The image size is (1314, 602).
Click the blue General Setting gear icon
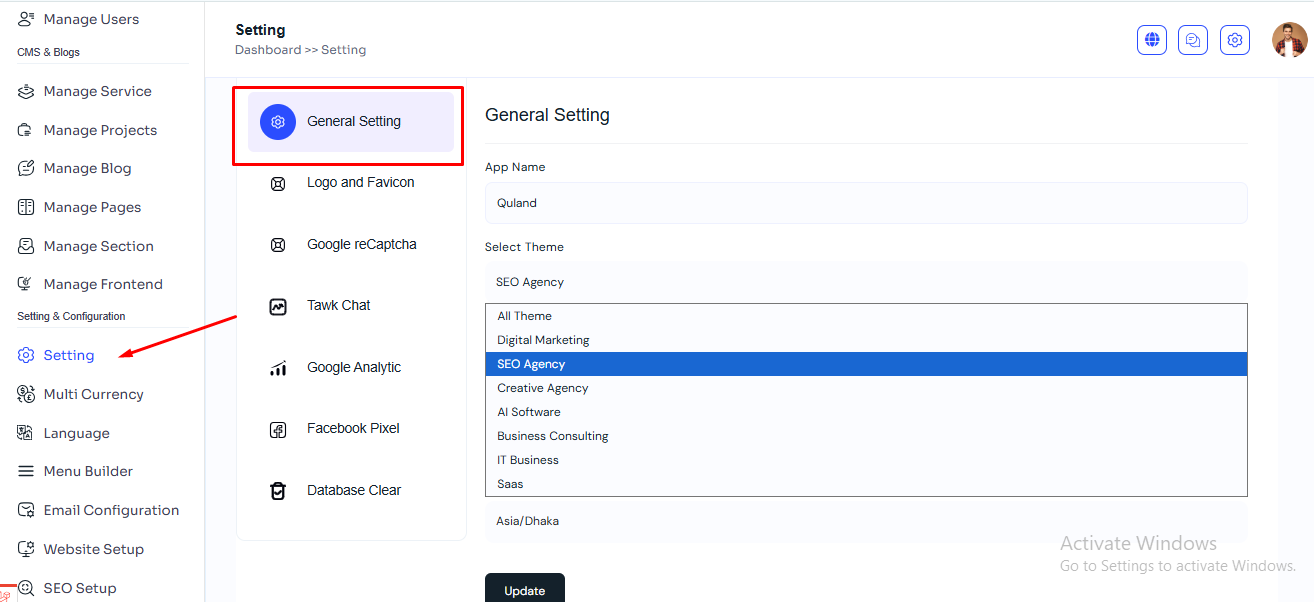tap(278, 122)
